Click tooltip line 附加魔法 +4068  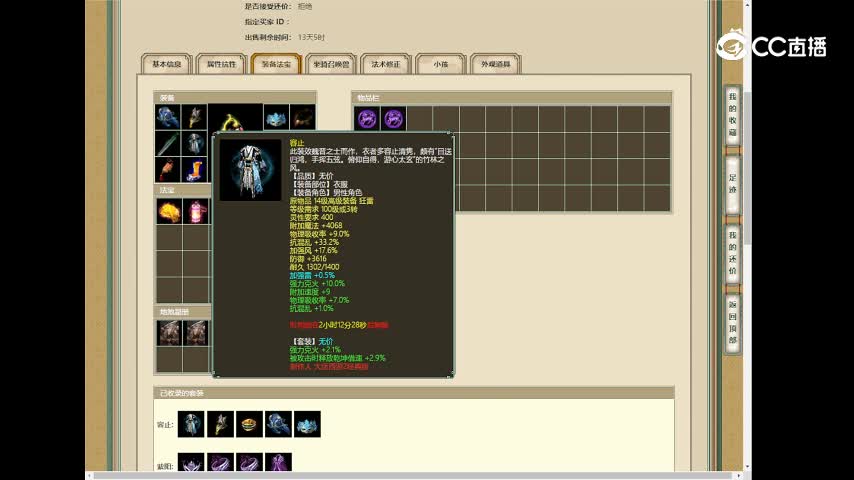pyautogui.click(x=316, y=226)
